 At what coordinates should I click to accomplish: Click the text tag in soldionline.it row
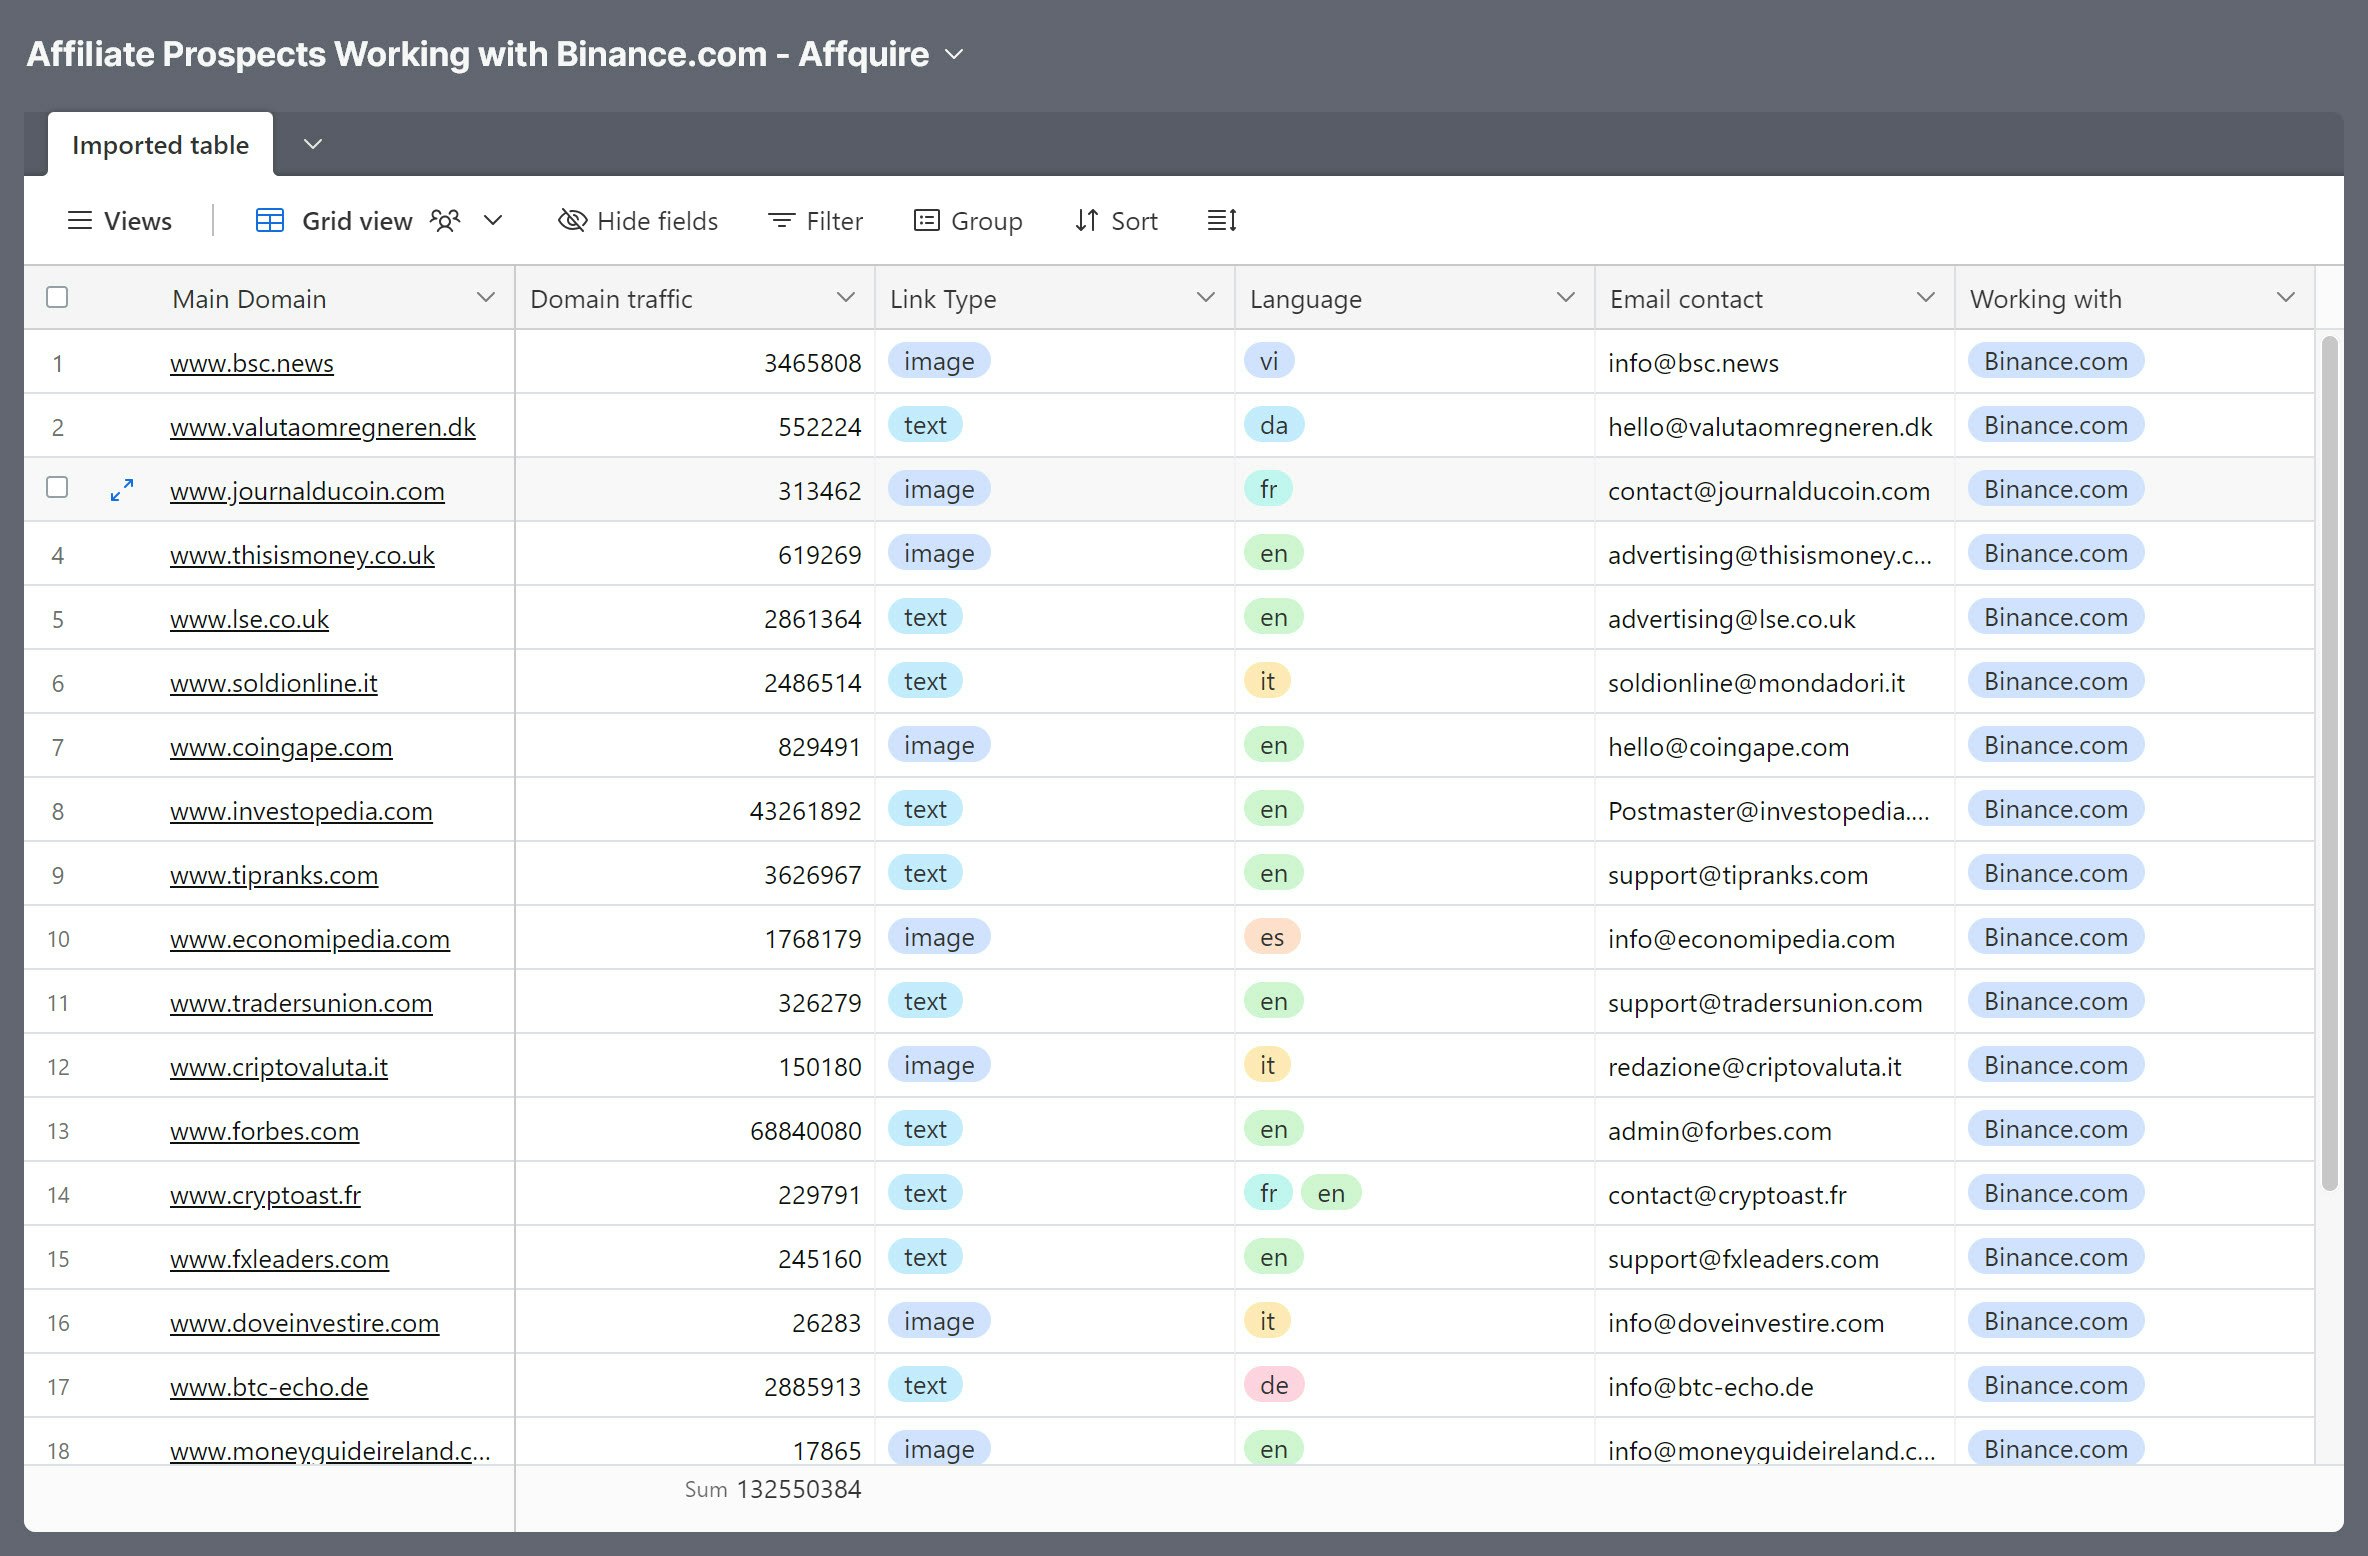point(925,681)
